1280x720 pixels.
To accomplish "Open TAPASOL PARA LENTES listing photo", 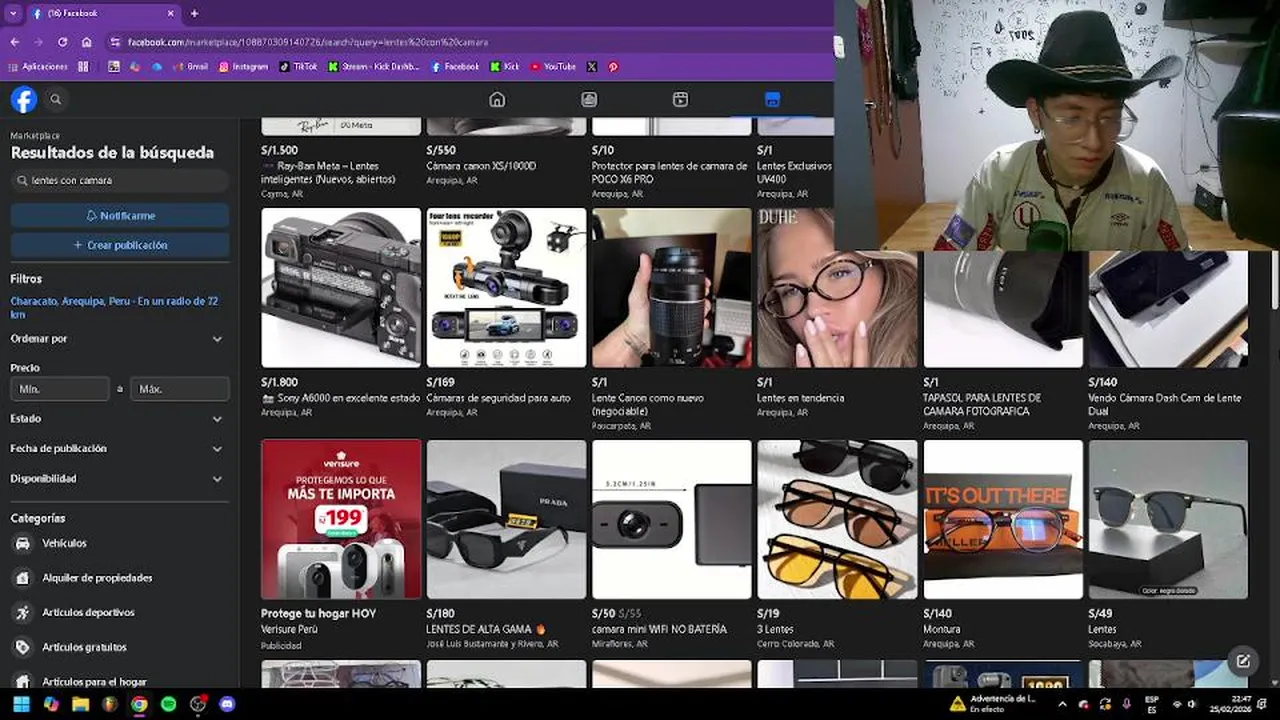I will [x=1002, y=309].
